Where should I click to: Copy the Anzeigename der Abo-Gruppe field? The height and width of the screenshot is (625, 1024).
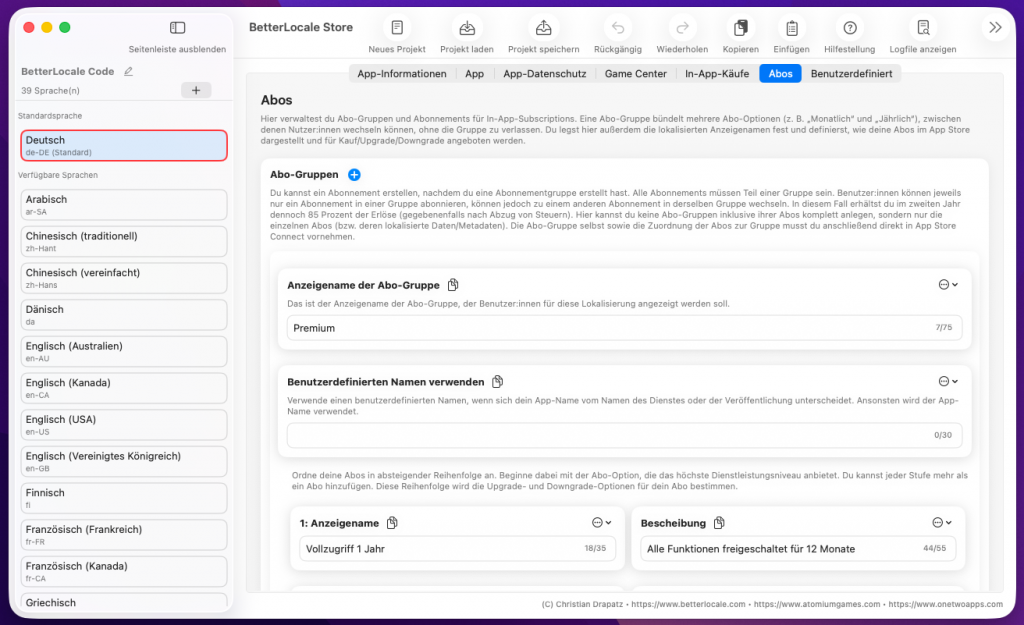453,285
